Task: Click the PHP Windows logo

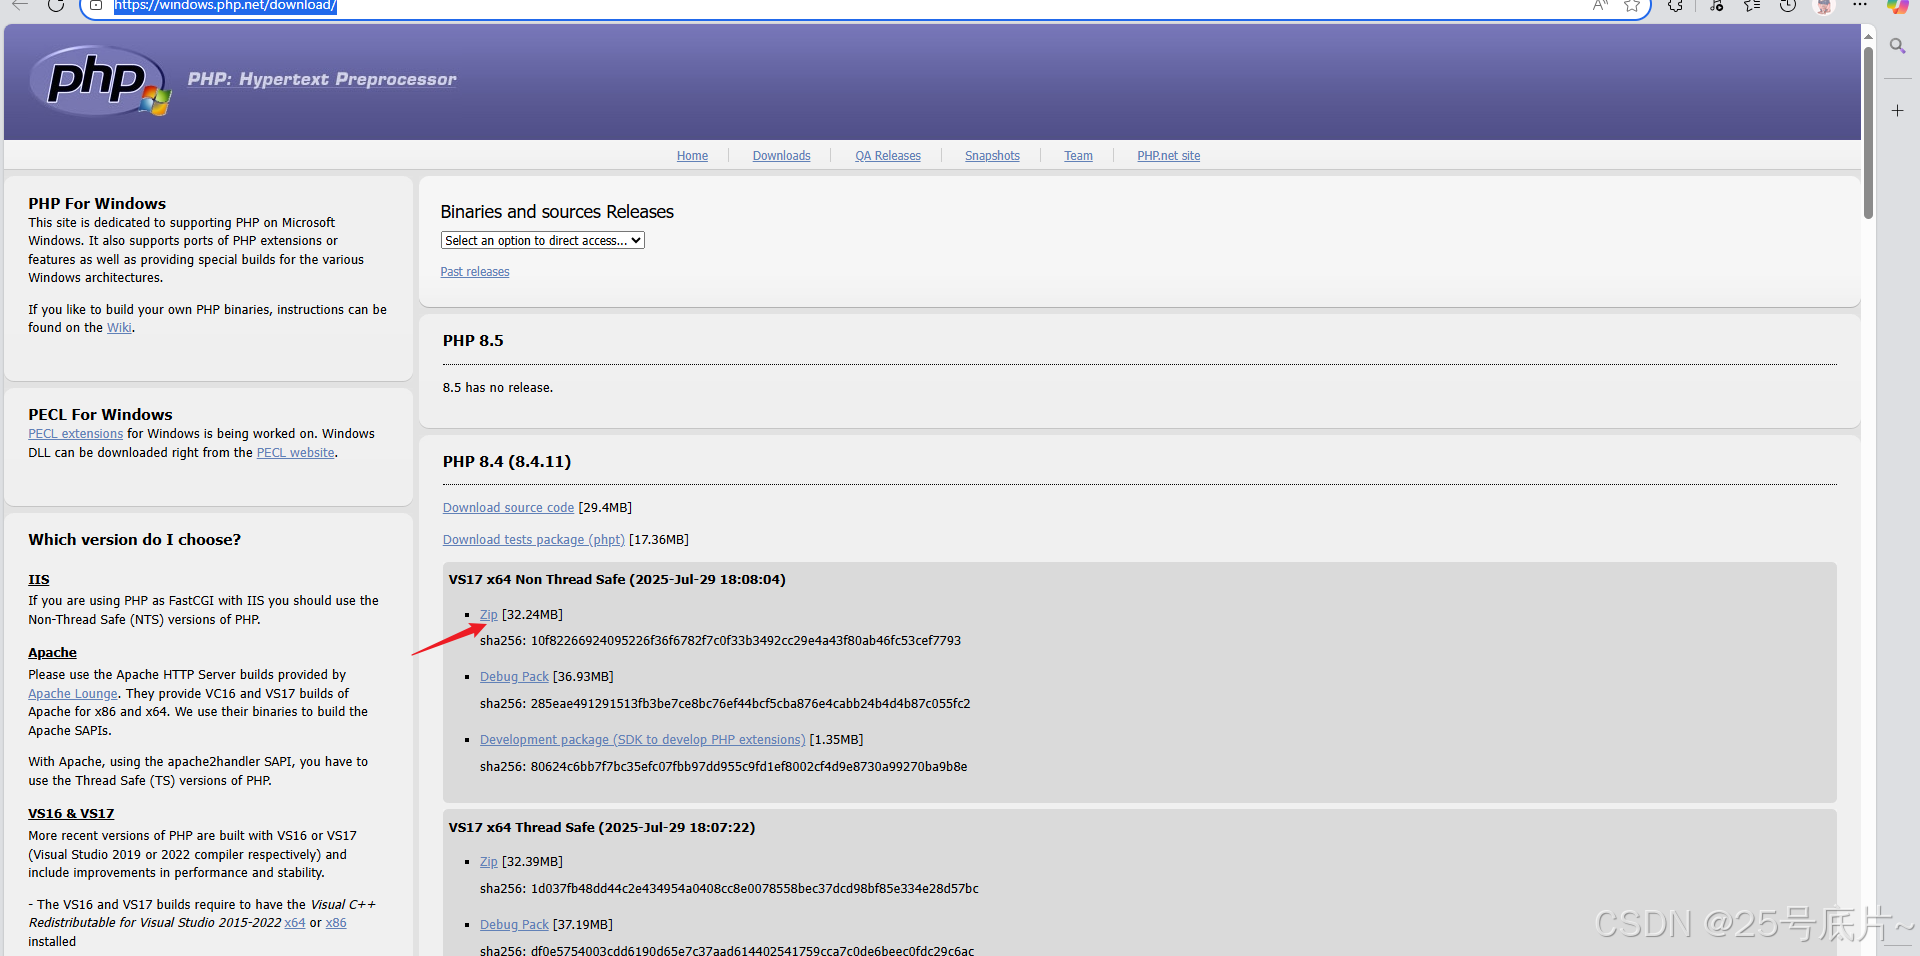Action: click(100, 80)
